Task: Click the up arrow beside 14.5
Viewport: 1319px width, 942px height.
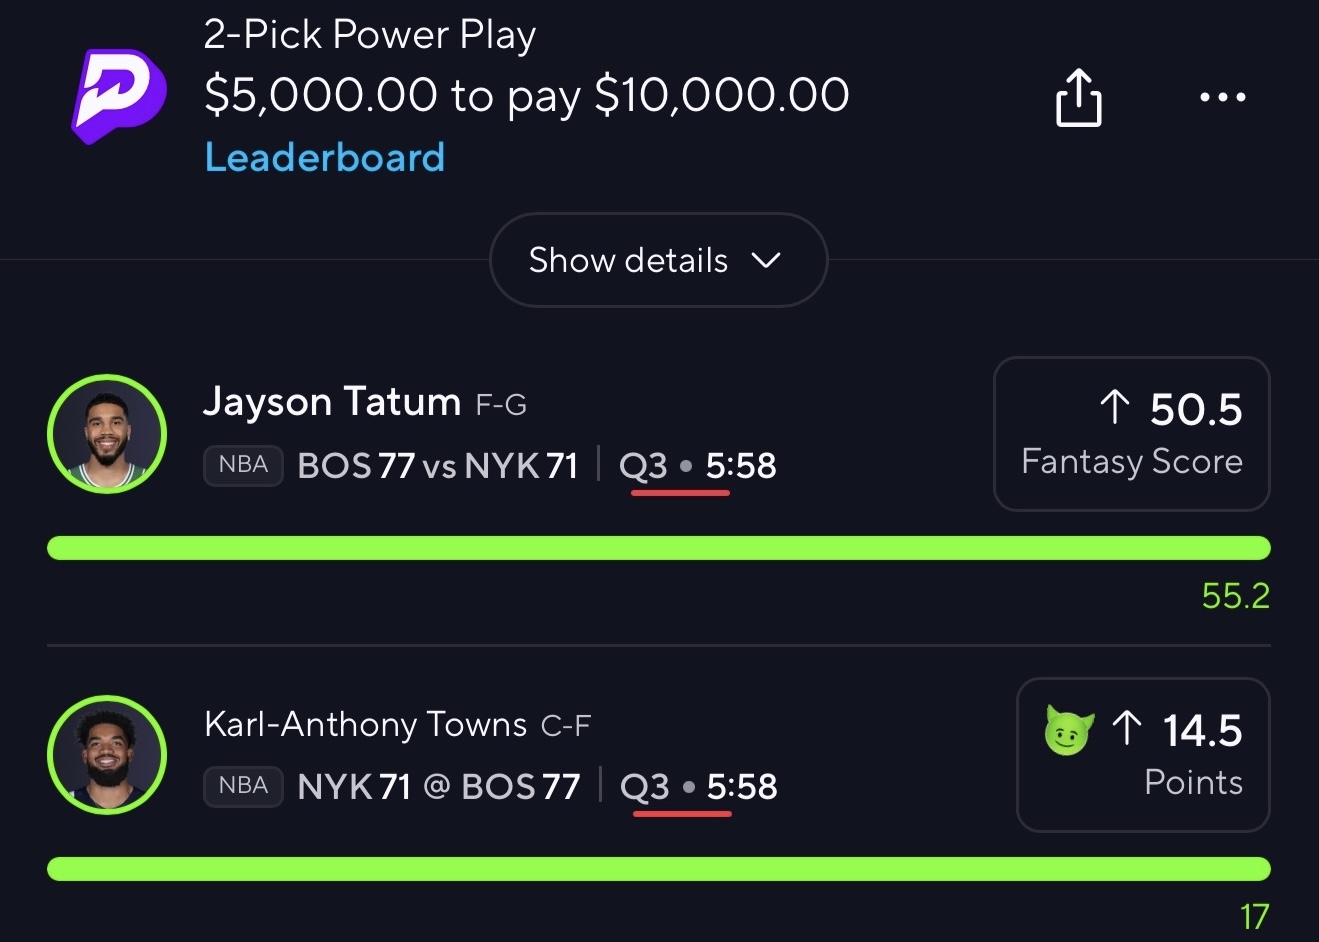Action: click(1127, 729)
